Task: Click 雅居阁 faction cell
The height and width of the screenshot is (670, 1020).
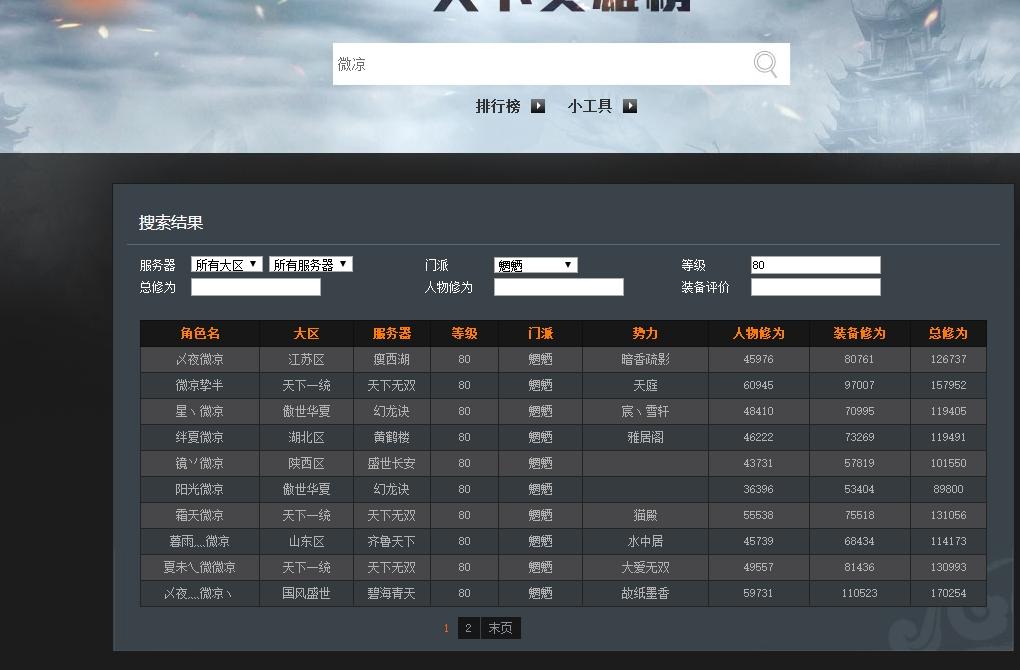Action: click(645, 437)
